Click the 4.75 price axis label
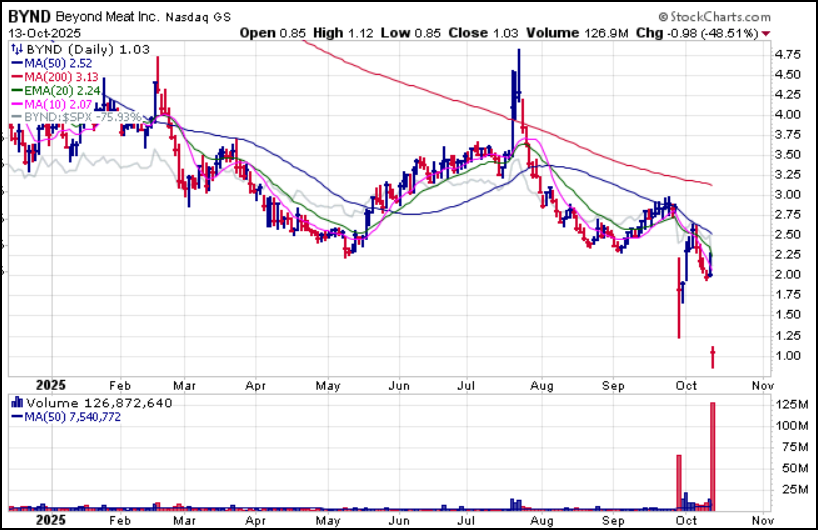Image resolution: width=818 pixels, height=530 pixels. 788,54
